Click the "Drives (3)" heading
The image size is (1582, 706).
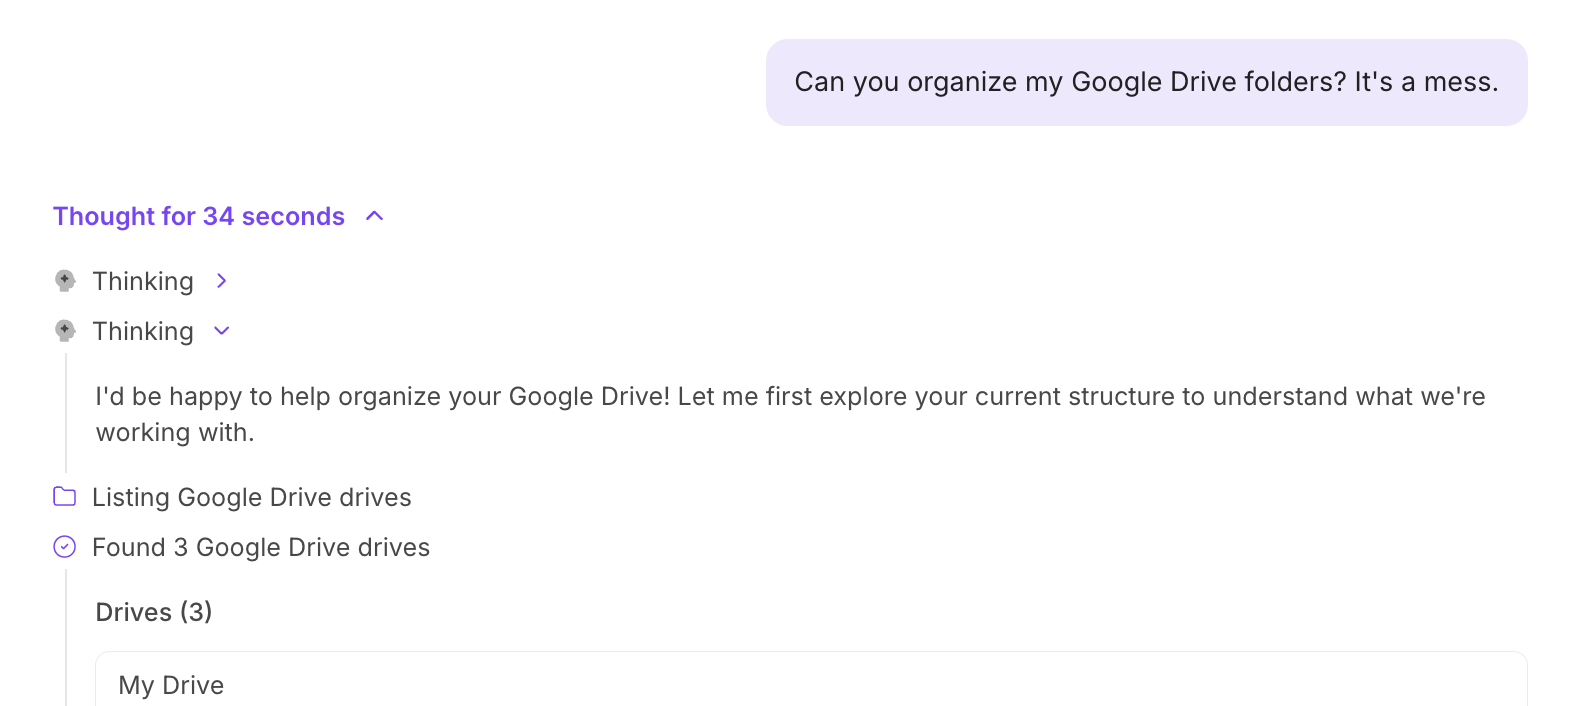click(154, 612)
